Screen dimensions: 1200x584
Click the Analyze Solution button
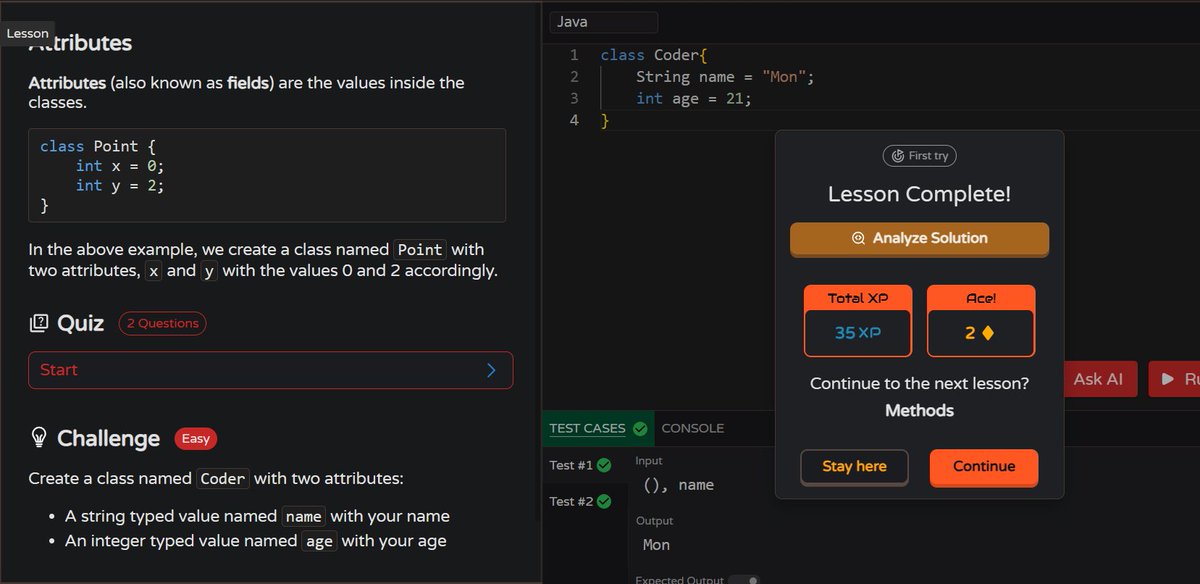tap(919, 239)
